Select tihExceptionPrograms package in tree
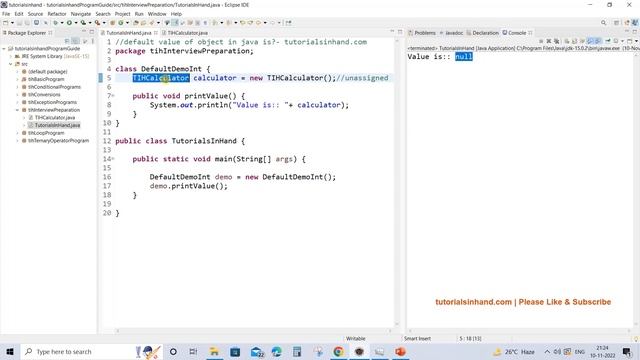 click(x=52, y=102)
